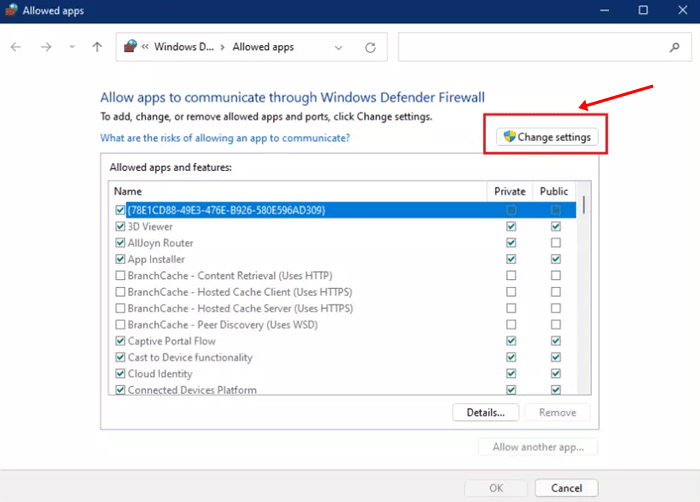Click the Forward navigation arrow
This screenshot has width=700, height=502.
[46, 47]
